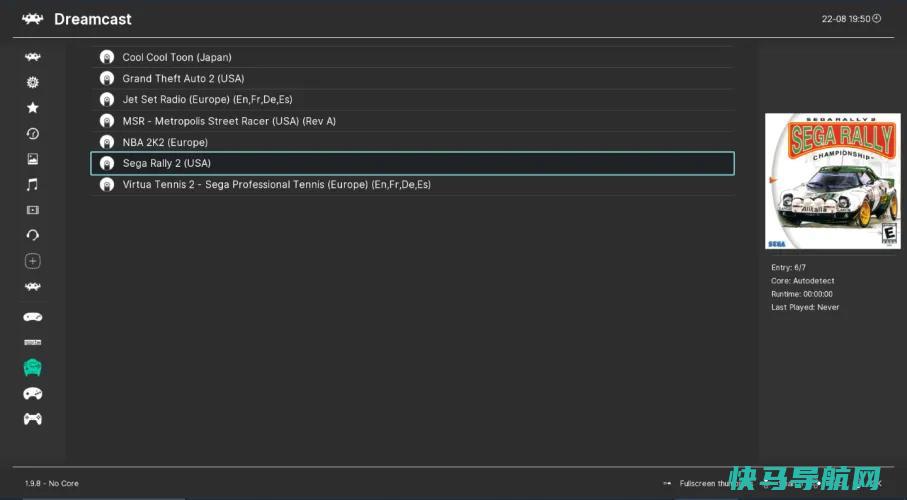This screenshot has height=500, width=907.
Task: Click the 'Entry: 6/7' info line
Action: [x=788, y=267]
